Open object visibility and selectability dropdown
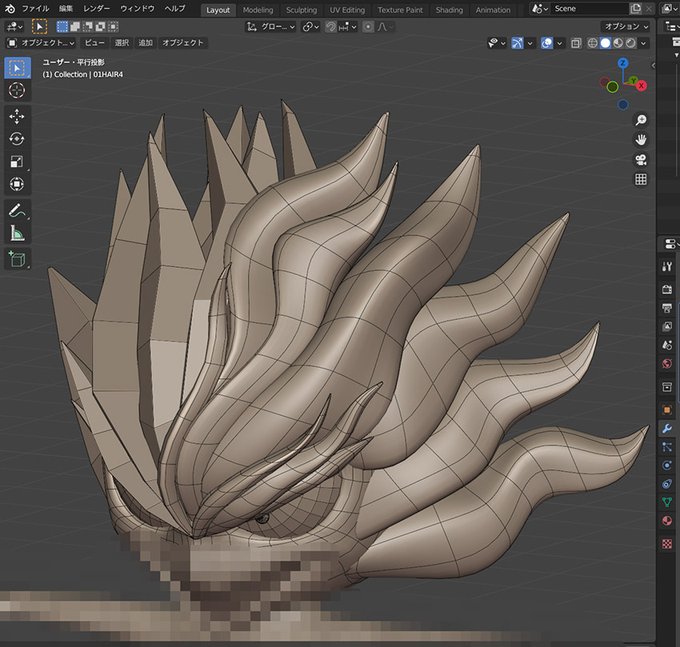This screenshot has height=647, width=680. (x=496, y=43)
